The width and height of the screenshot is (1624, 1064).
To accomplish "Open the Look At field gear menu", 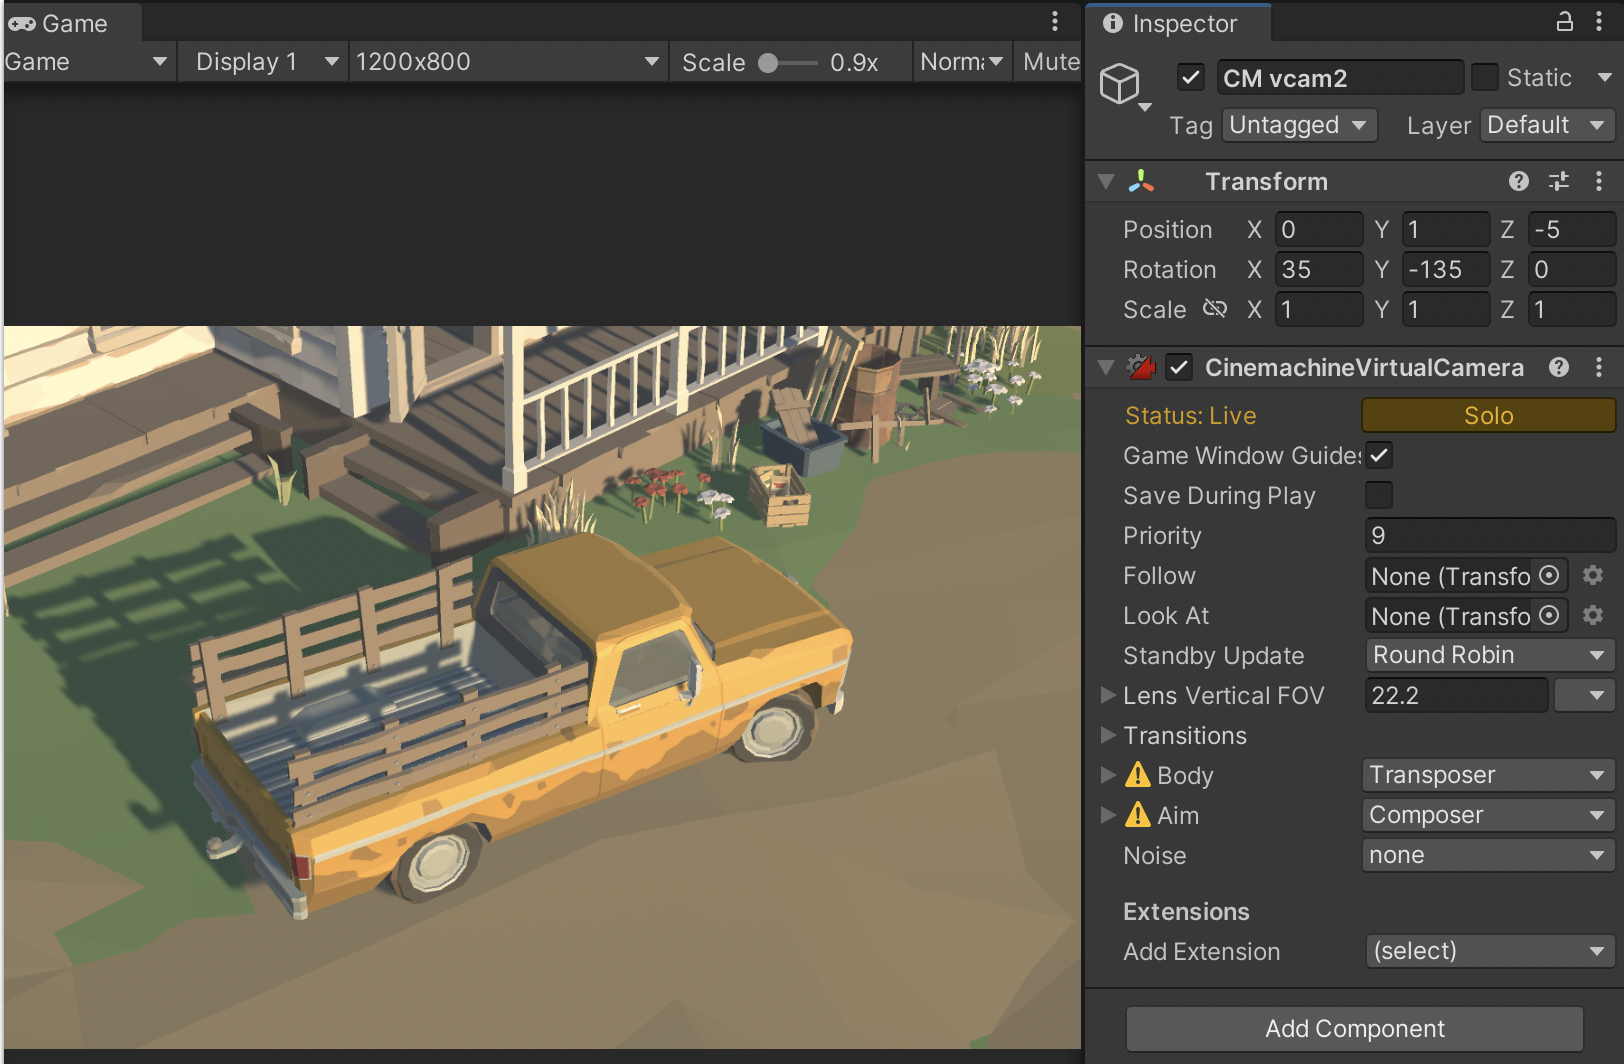I will [x=1593, y=615].
